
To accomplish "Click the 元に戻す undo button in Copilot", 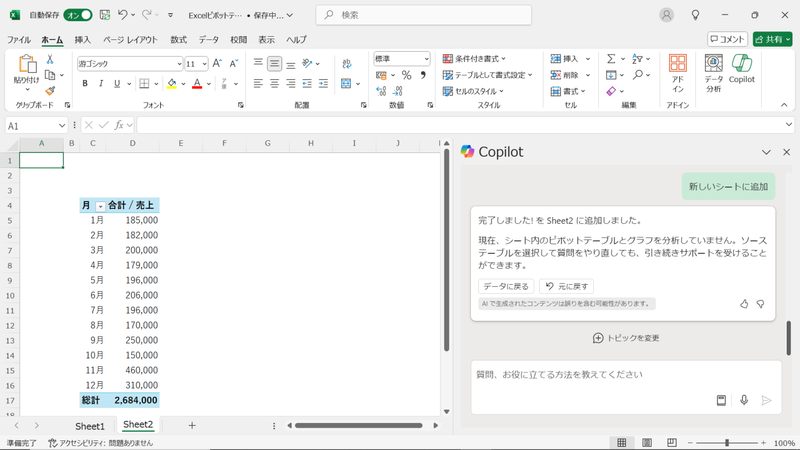I will click(566, 286).
